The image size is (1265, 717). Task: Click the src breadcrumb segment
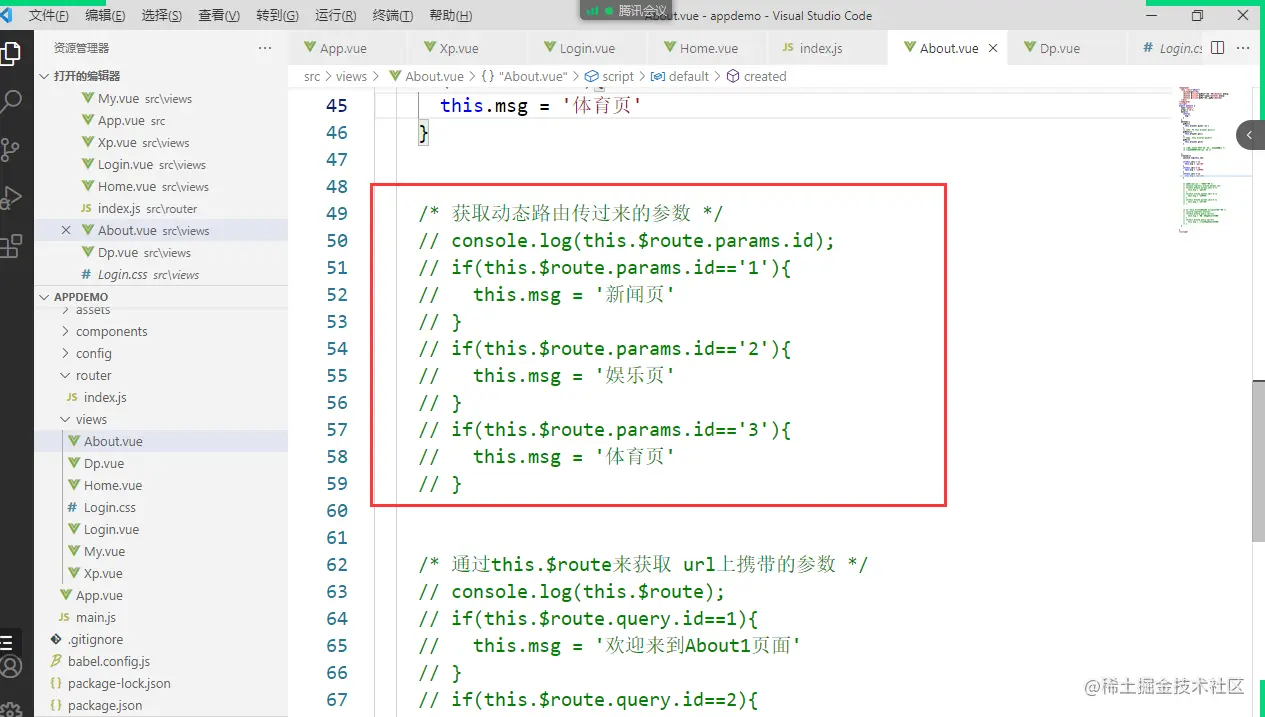(312, 76)
